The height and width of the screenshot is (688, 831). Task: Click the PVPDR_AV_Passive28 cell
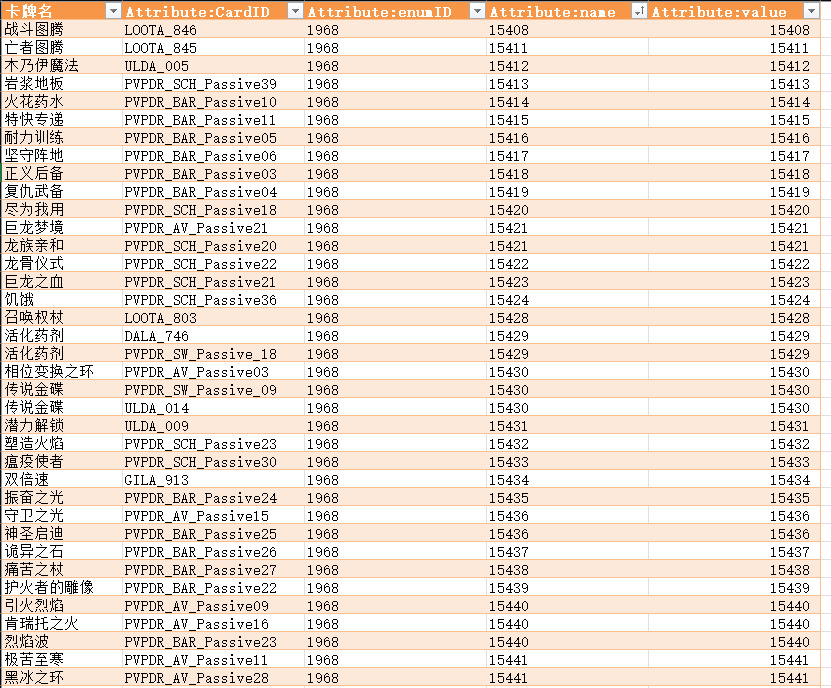(x=213, y=678)
